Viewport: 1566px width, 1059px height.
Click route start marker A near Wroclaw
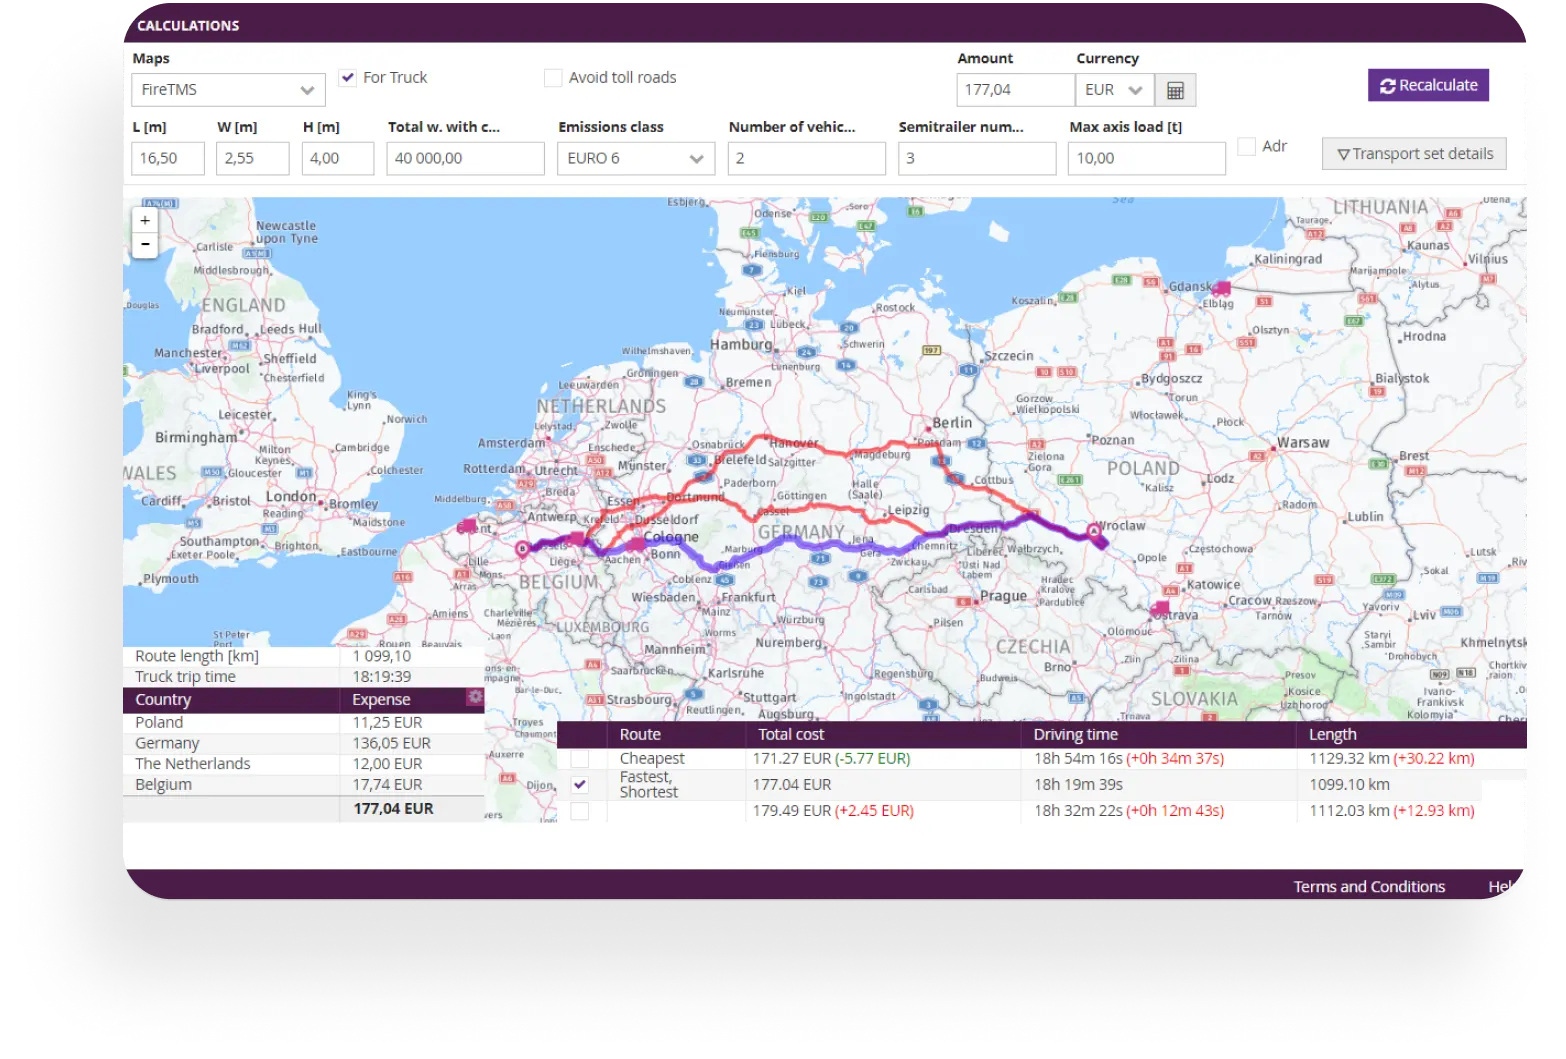(1094, 531)
